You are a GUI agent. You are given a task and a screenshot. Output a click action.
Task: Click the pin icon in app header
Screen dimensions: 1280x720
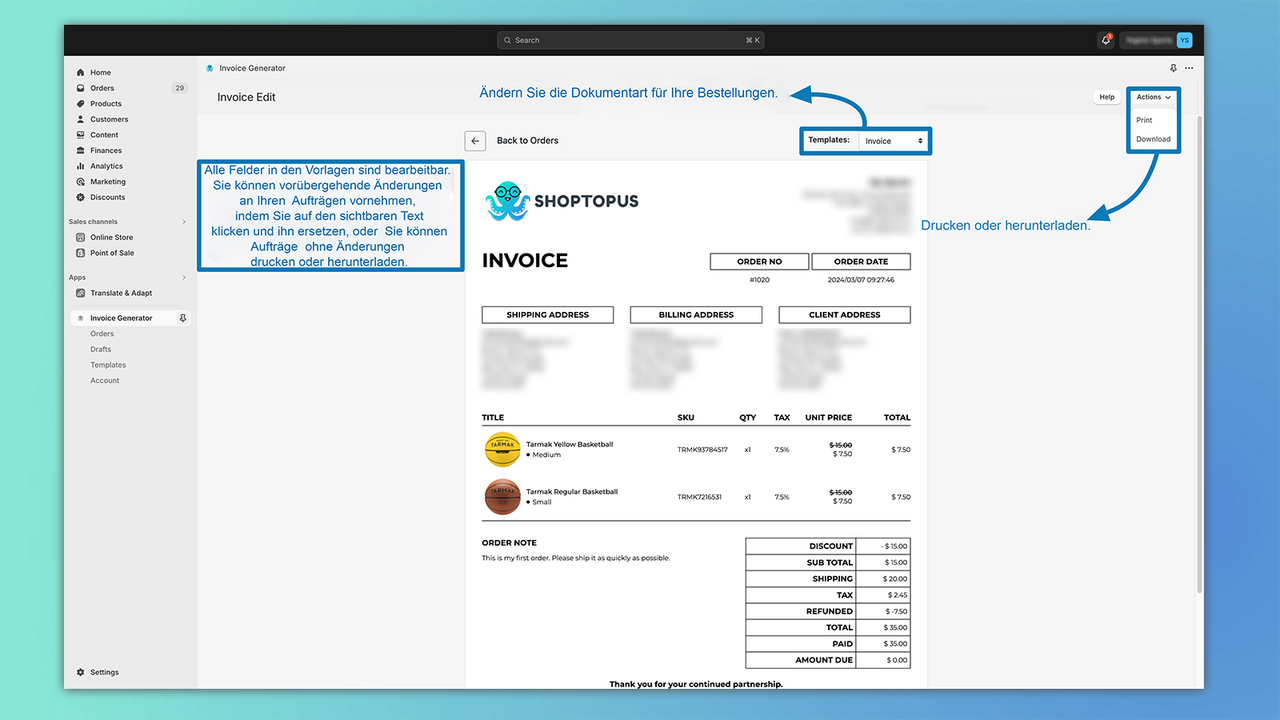click(x=1174, y=69)
